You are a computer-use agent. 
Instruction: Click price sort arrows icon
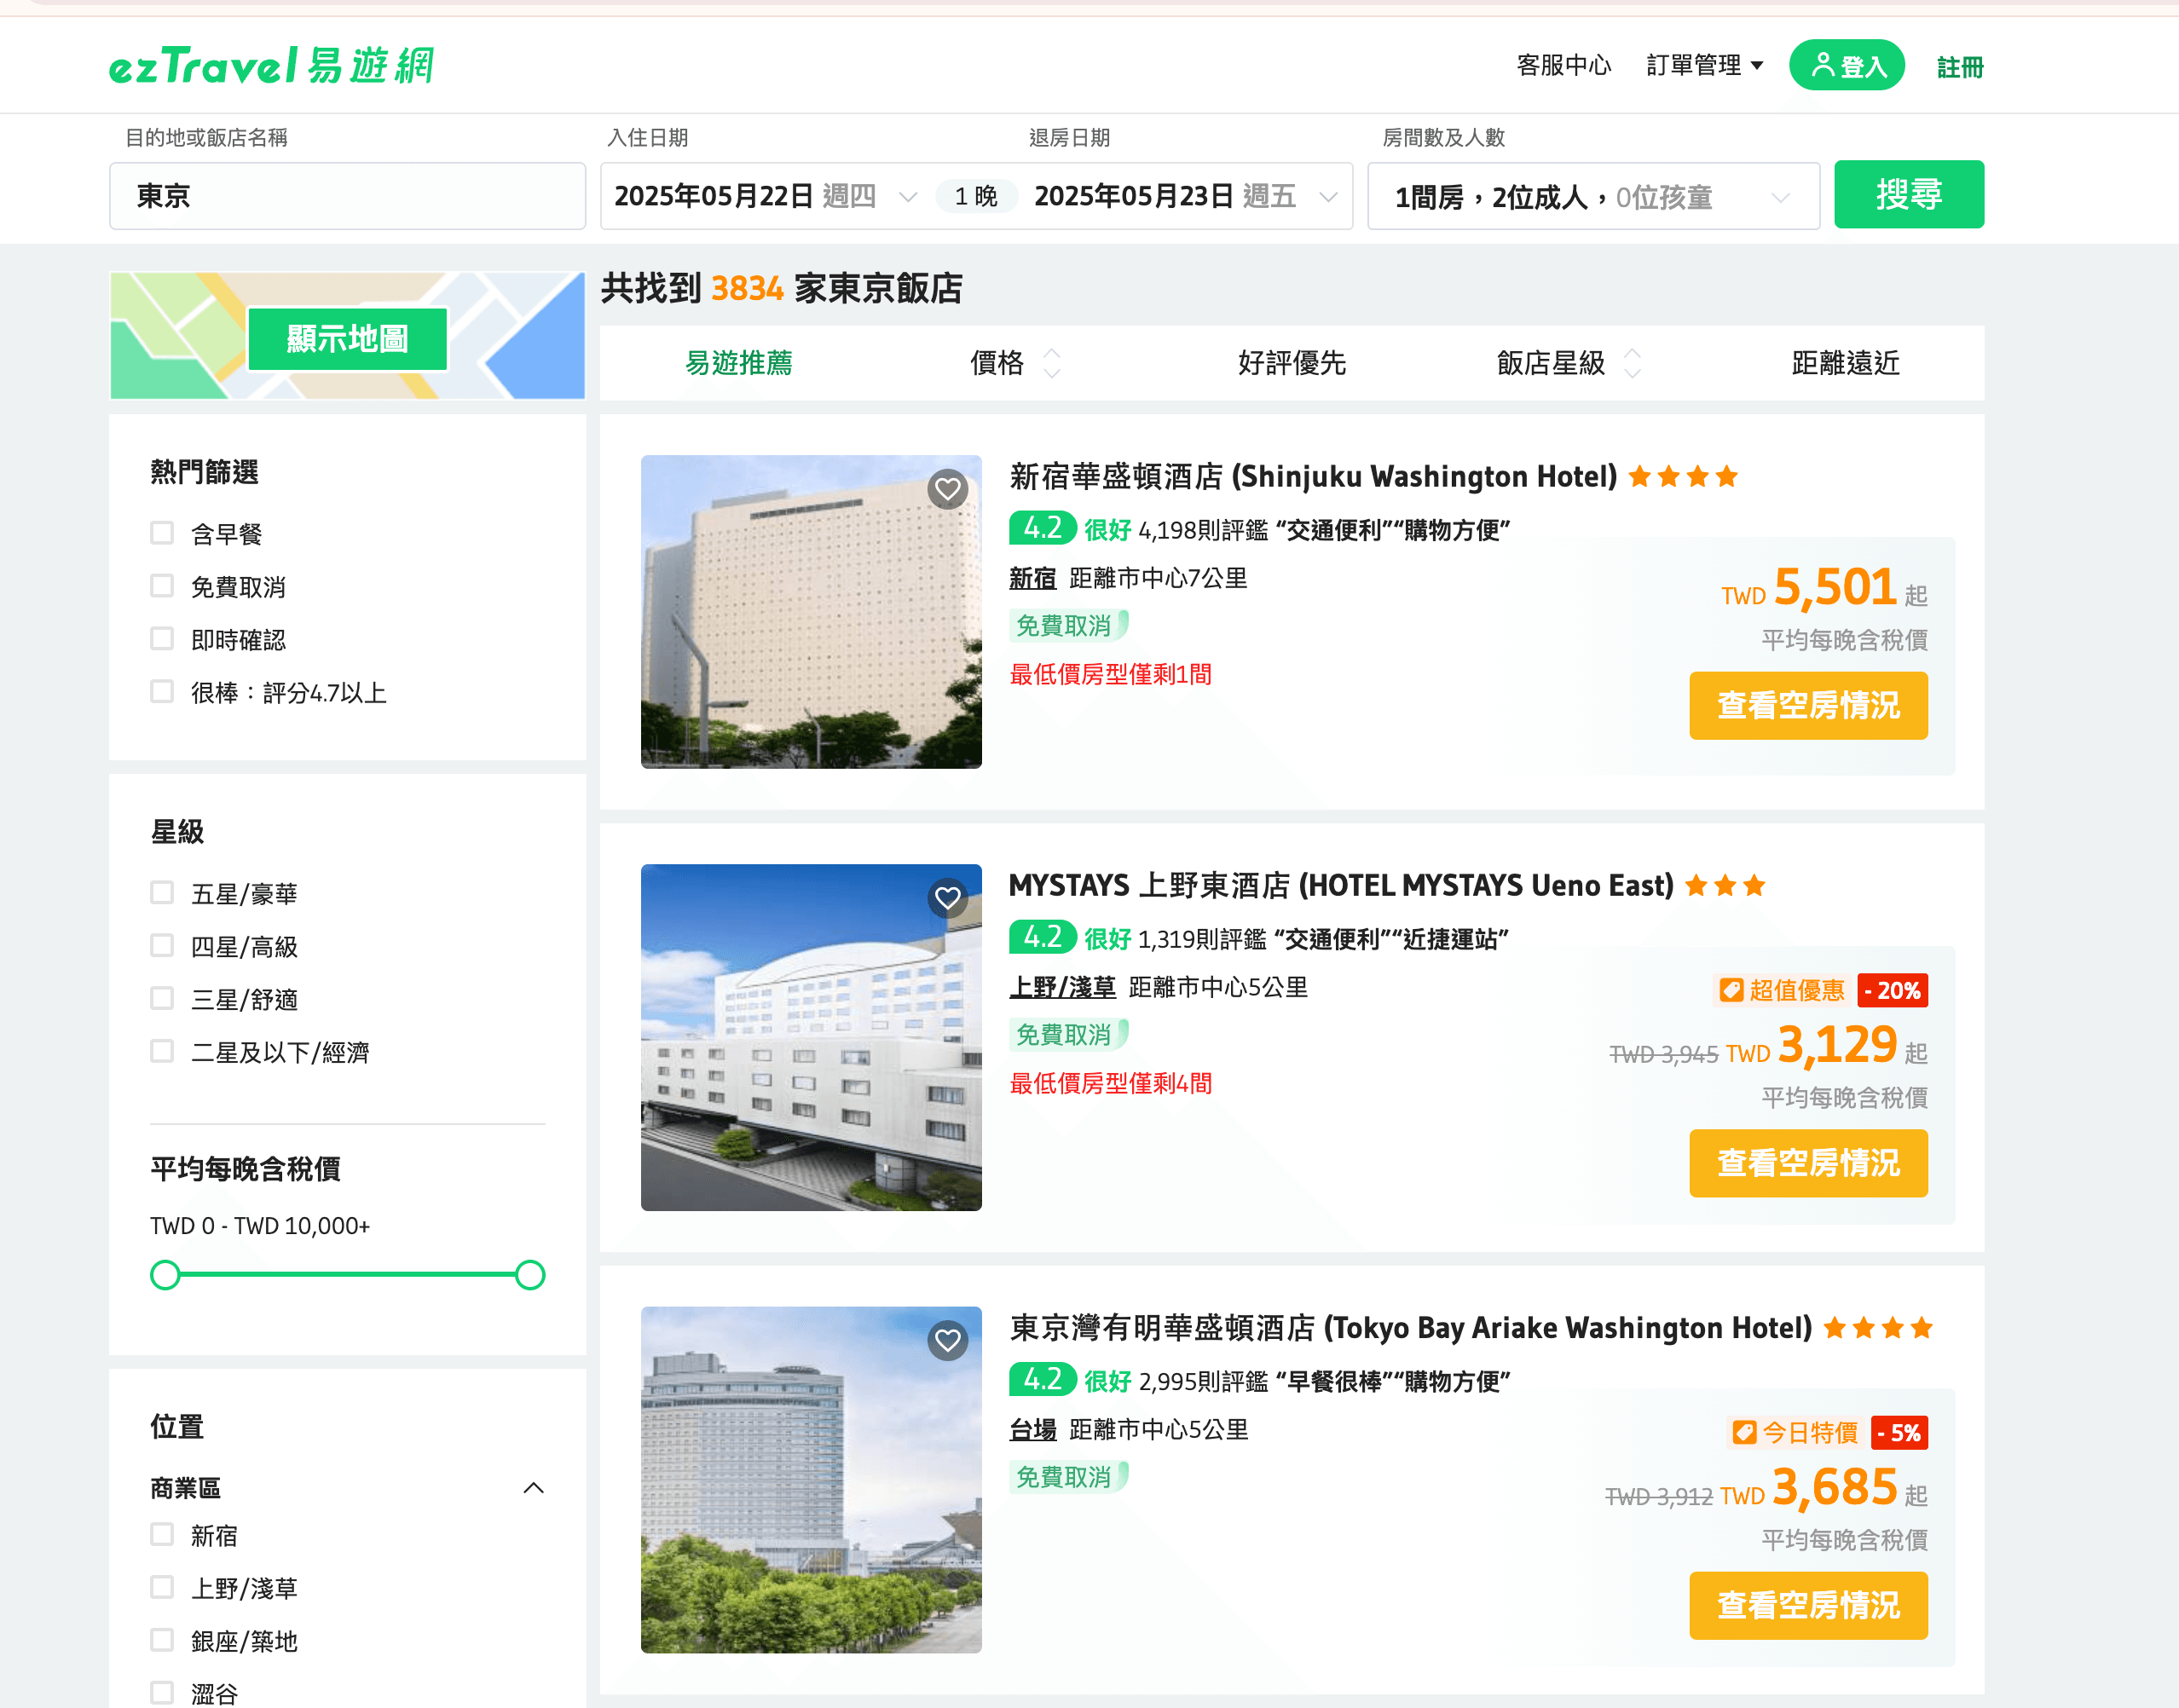coord(1051,363)
